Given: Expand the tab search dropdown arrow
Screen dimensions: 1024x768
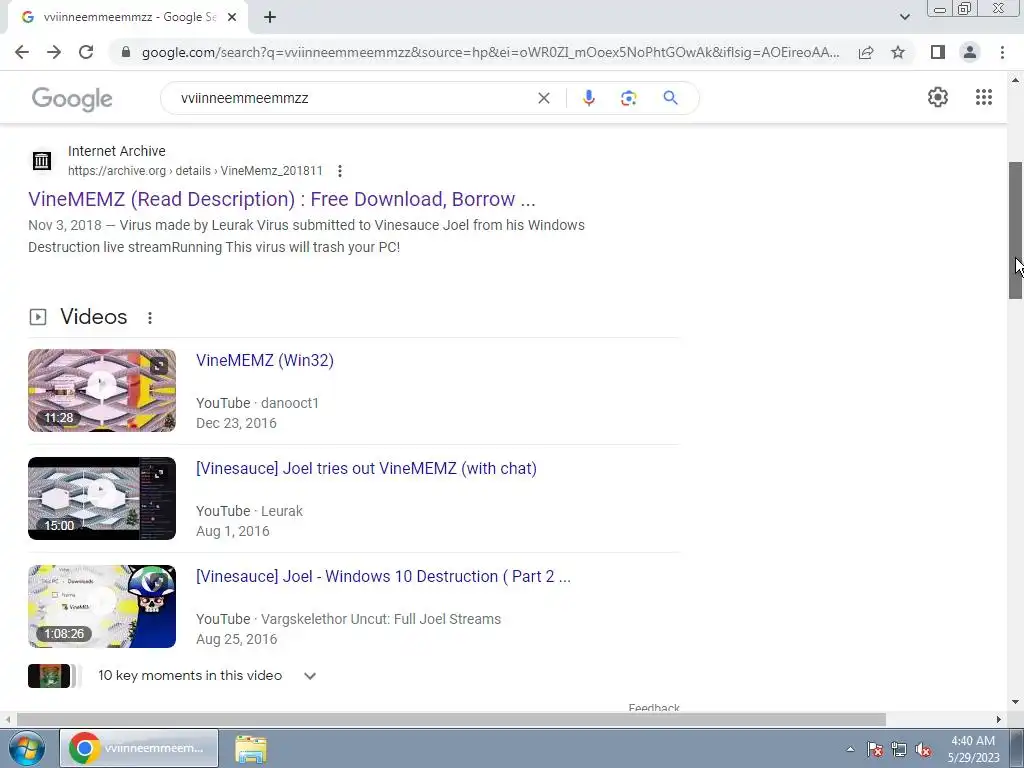Looking at the screenshot, I should coord(904,17).
